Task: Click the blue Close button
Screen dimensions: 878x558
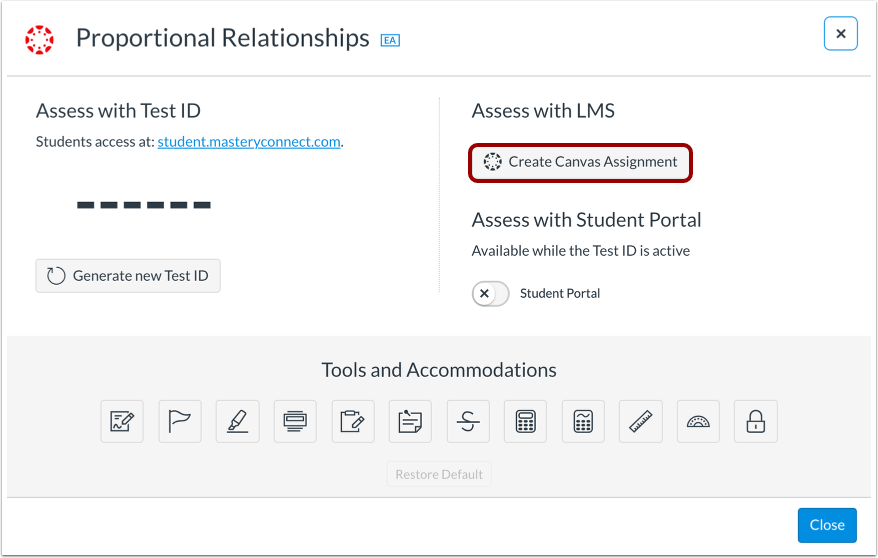Action: coord(827,525)
